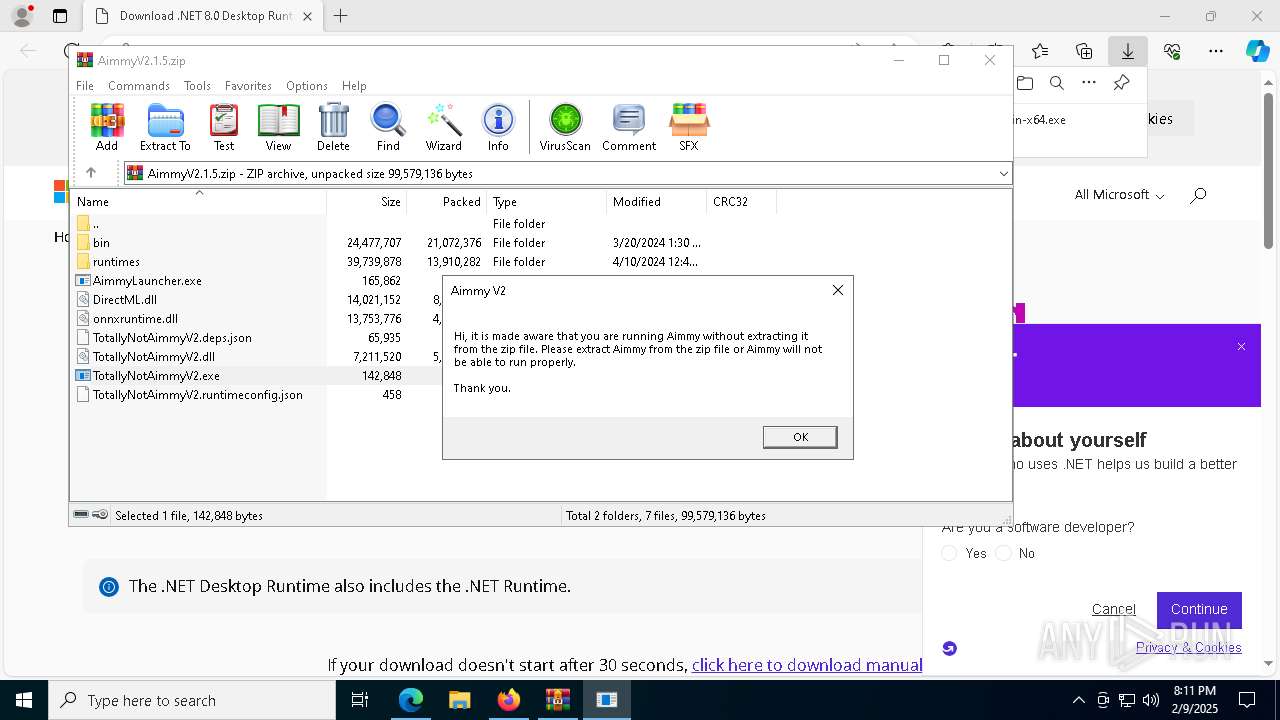Open Firefox from taskbar
The image size is (1280, 720).
(x=509, y=700)
